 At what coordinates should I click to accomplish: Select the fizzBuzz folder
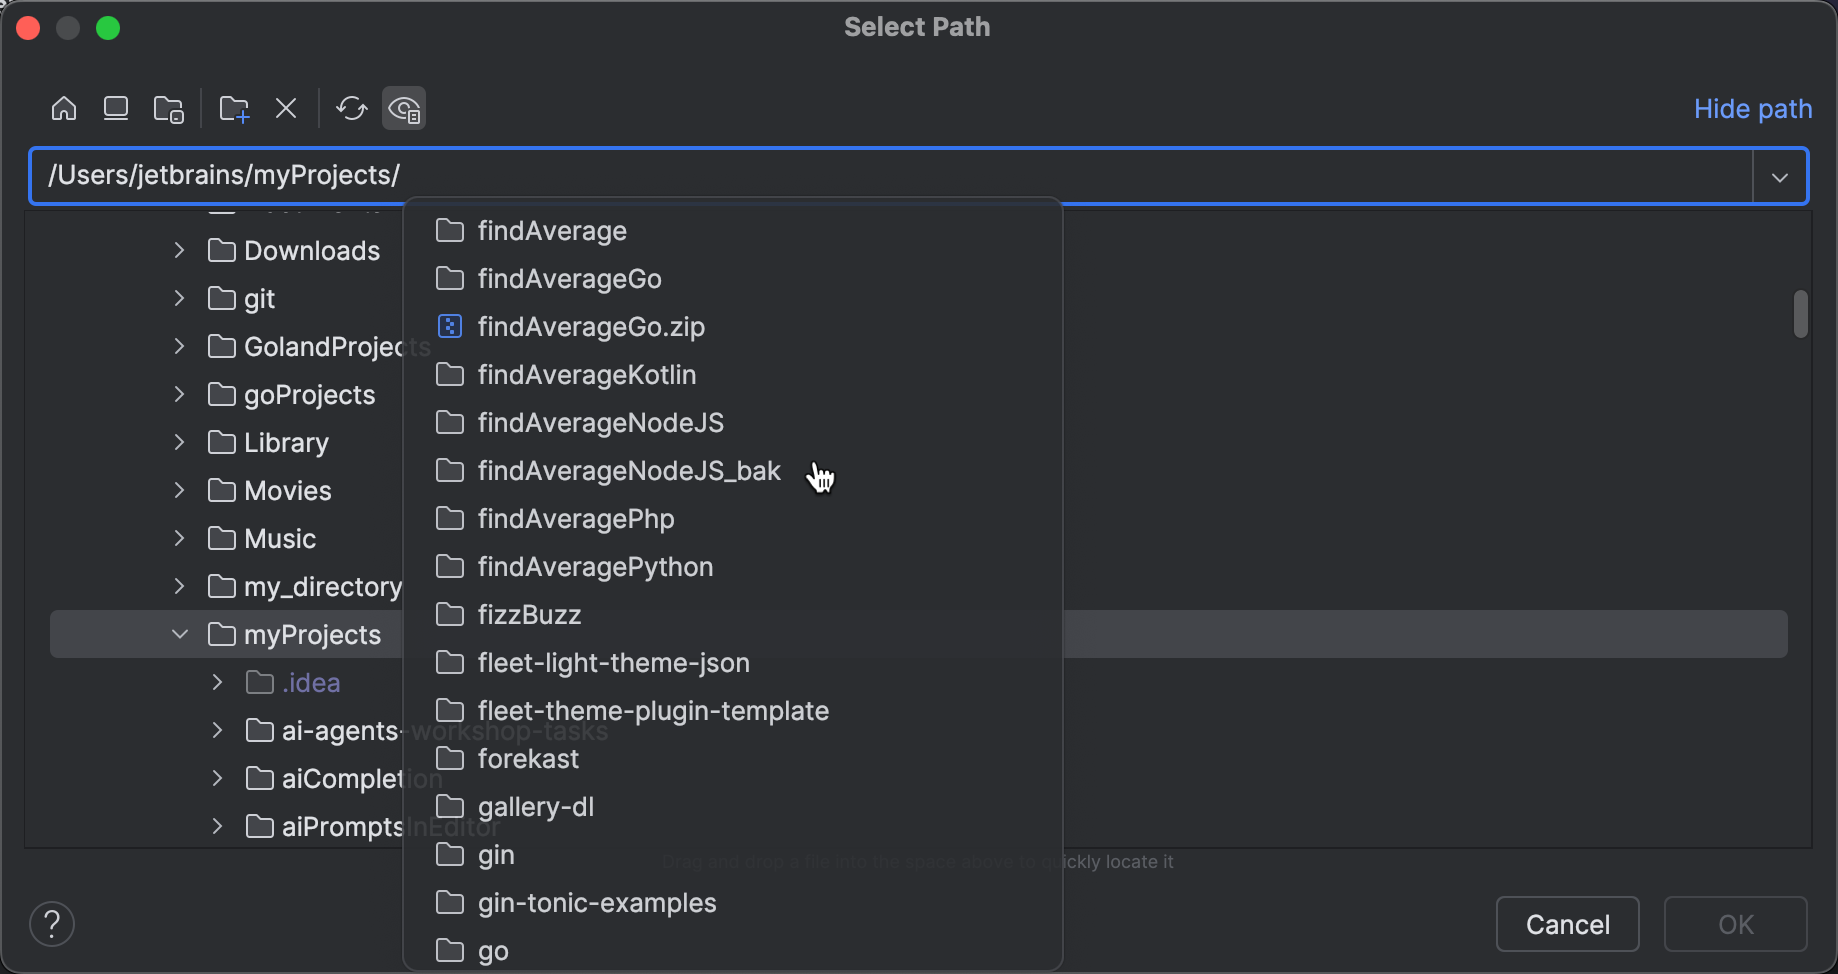(529, 614)
